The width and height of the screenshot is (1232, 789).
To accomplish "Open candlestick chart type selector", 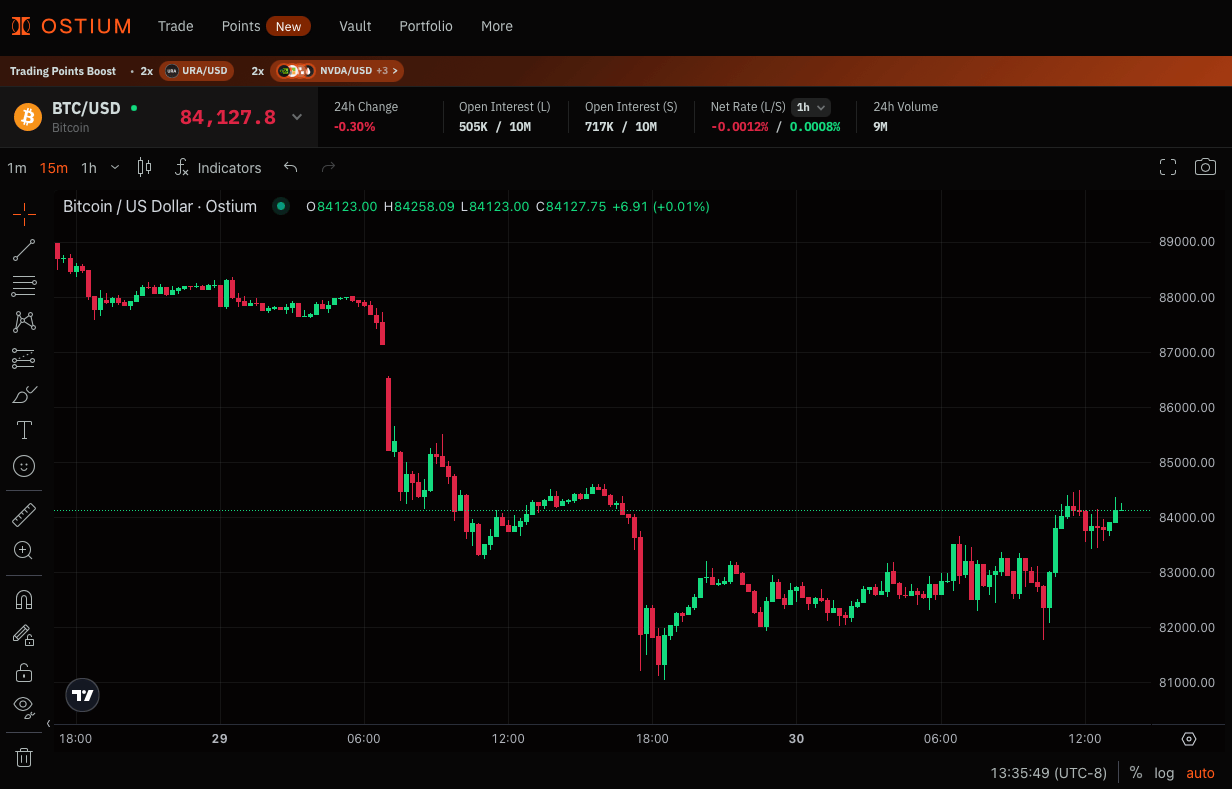I will pyautogui.click(x=144, y=167).
